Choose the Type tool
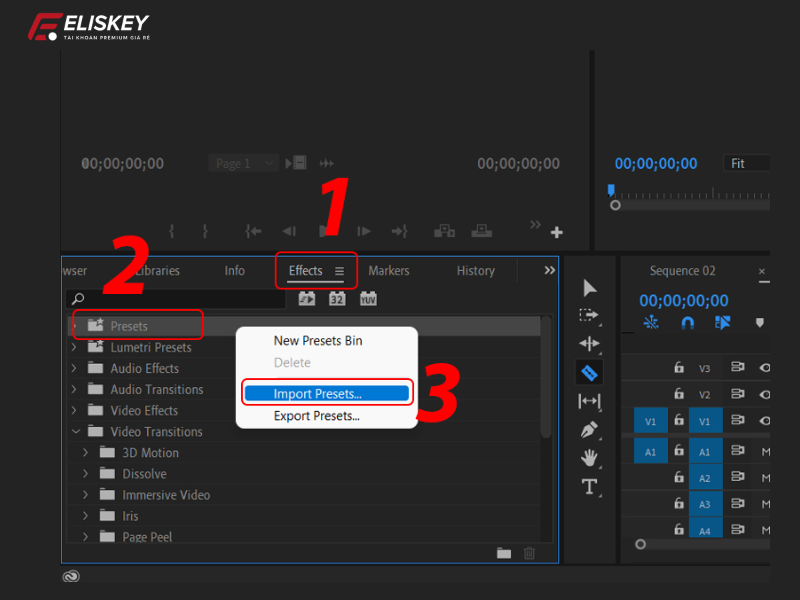The height and width of the screenshot is (600, 800). (589, 487)
